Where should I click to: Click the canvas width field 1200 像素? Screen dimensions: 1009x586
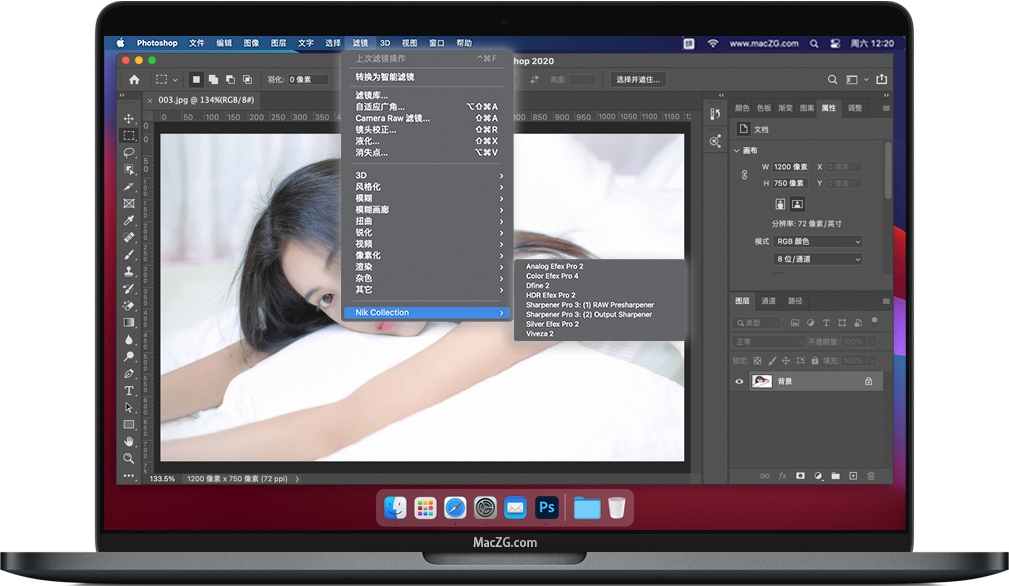click(x=789, y=167)
